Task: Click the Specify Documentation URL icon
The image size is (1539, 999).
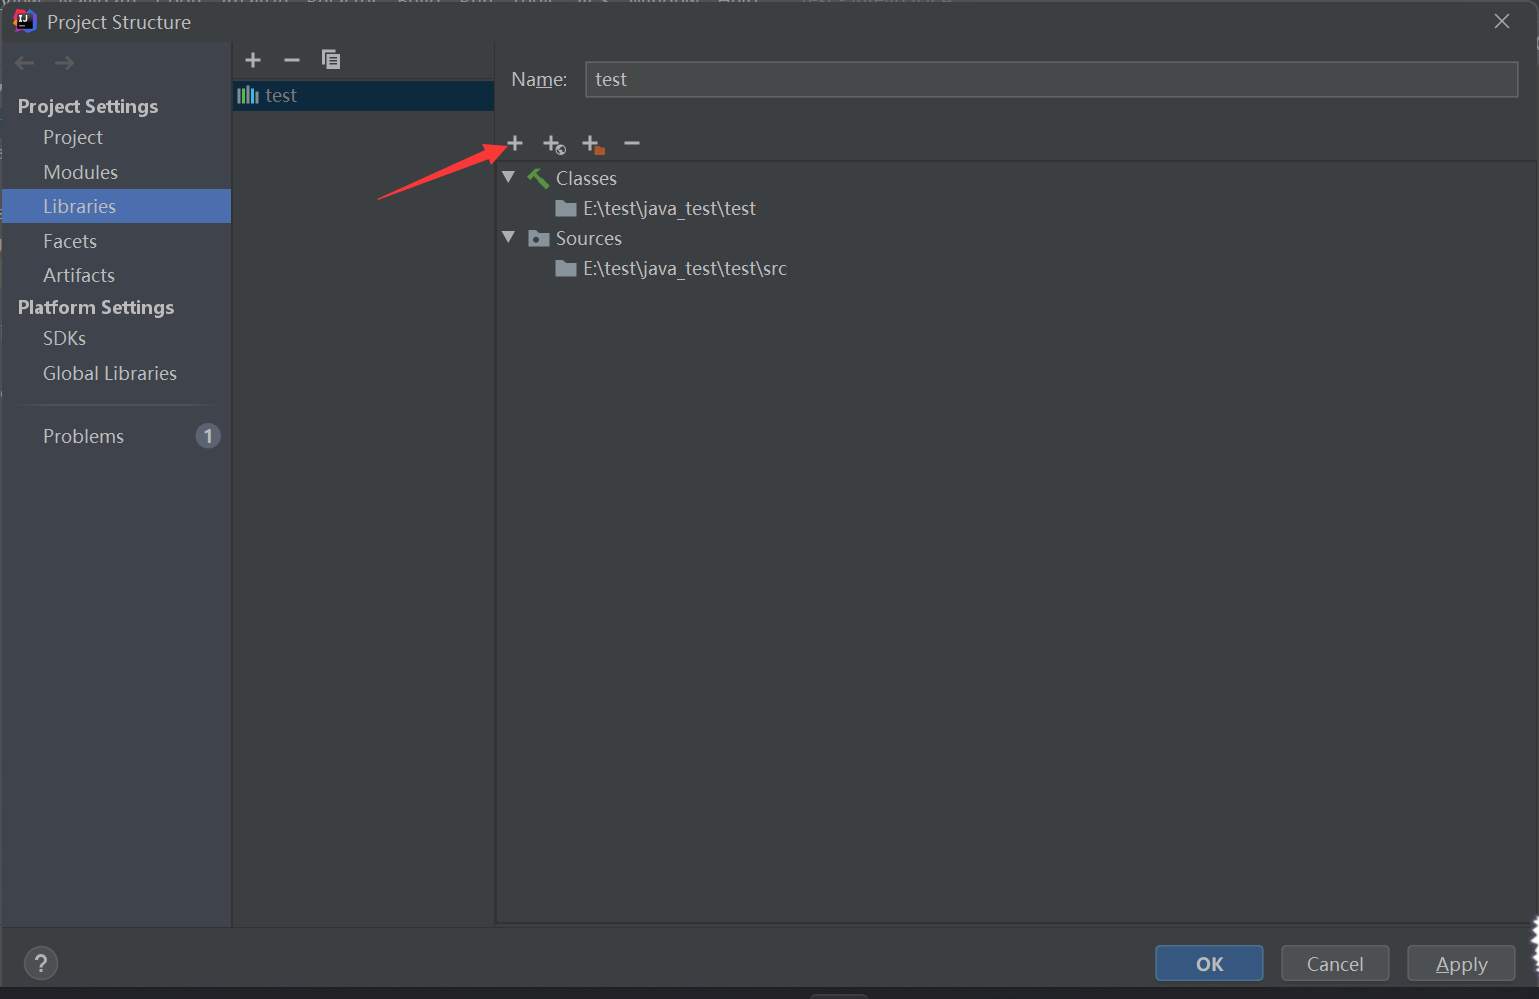Action: coord(554,145)
